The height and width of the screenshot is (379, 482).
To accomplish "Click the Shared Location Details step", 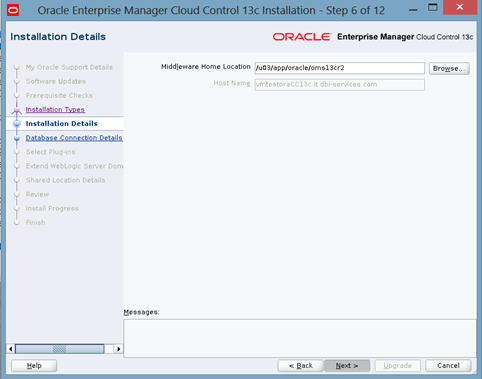I will 65,180.
